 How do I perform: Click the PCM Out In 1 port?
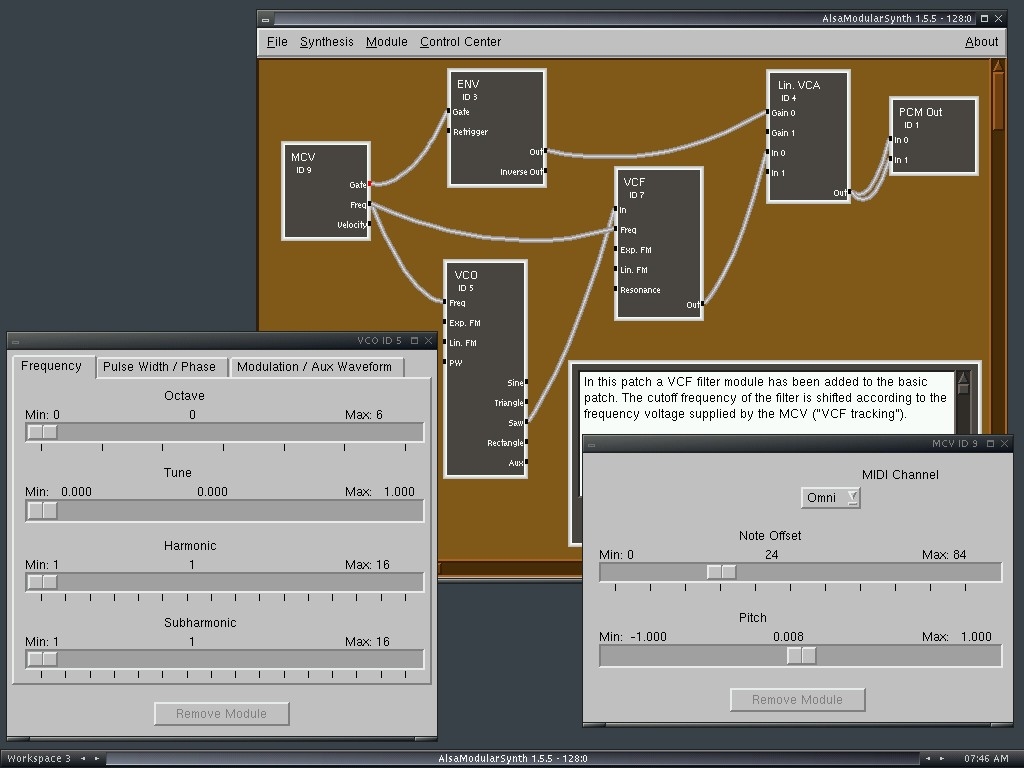tap(892, 160)
